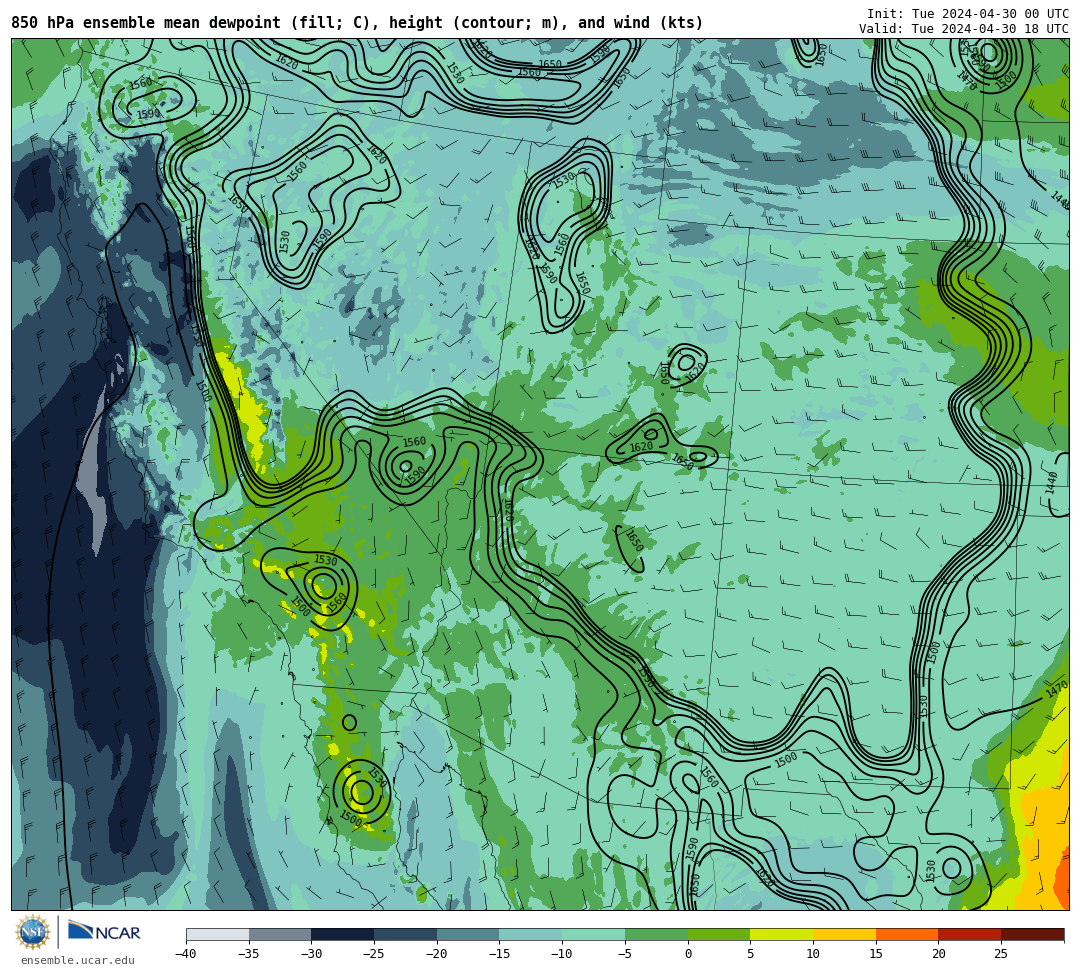Pick the 10 to 15 amber colorbar swatch

click(x=844, y=934)
